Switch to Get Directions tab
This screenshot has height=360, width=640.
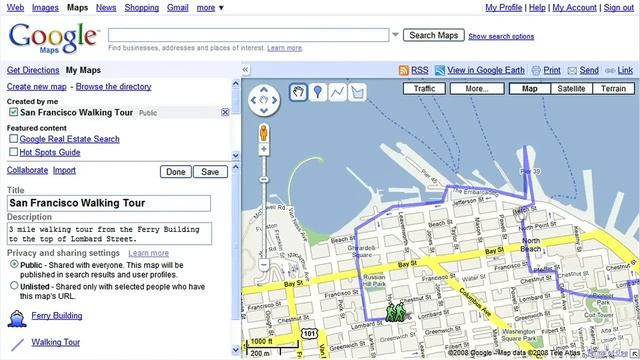click(33, 70)
